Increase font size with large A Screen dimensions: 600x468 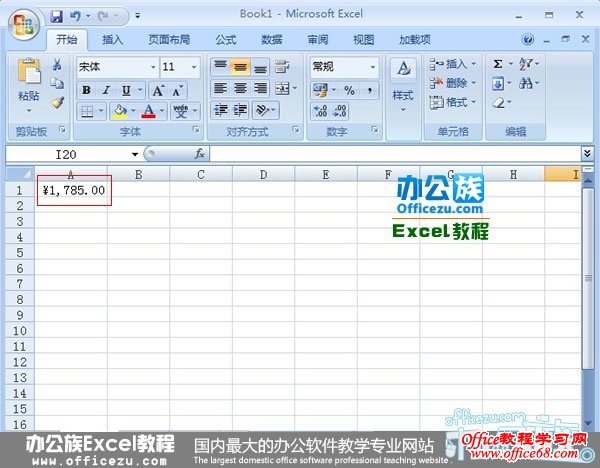(x=158, y=91)
